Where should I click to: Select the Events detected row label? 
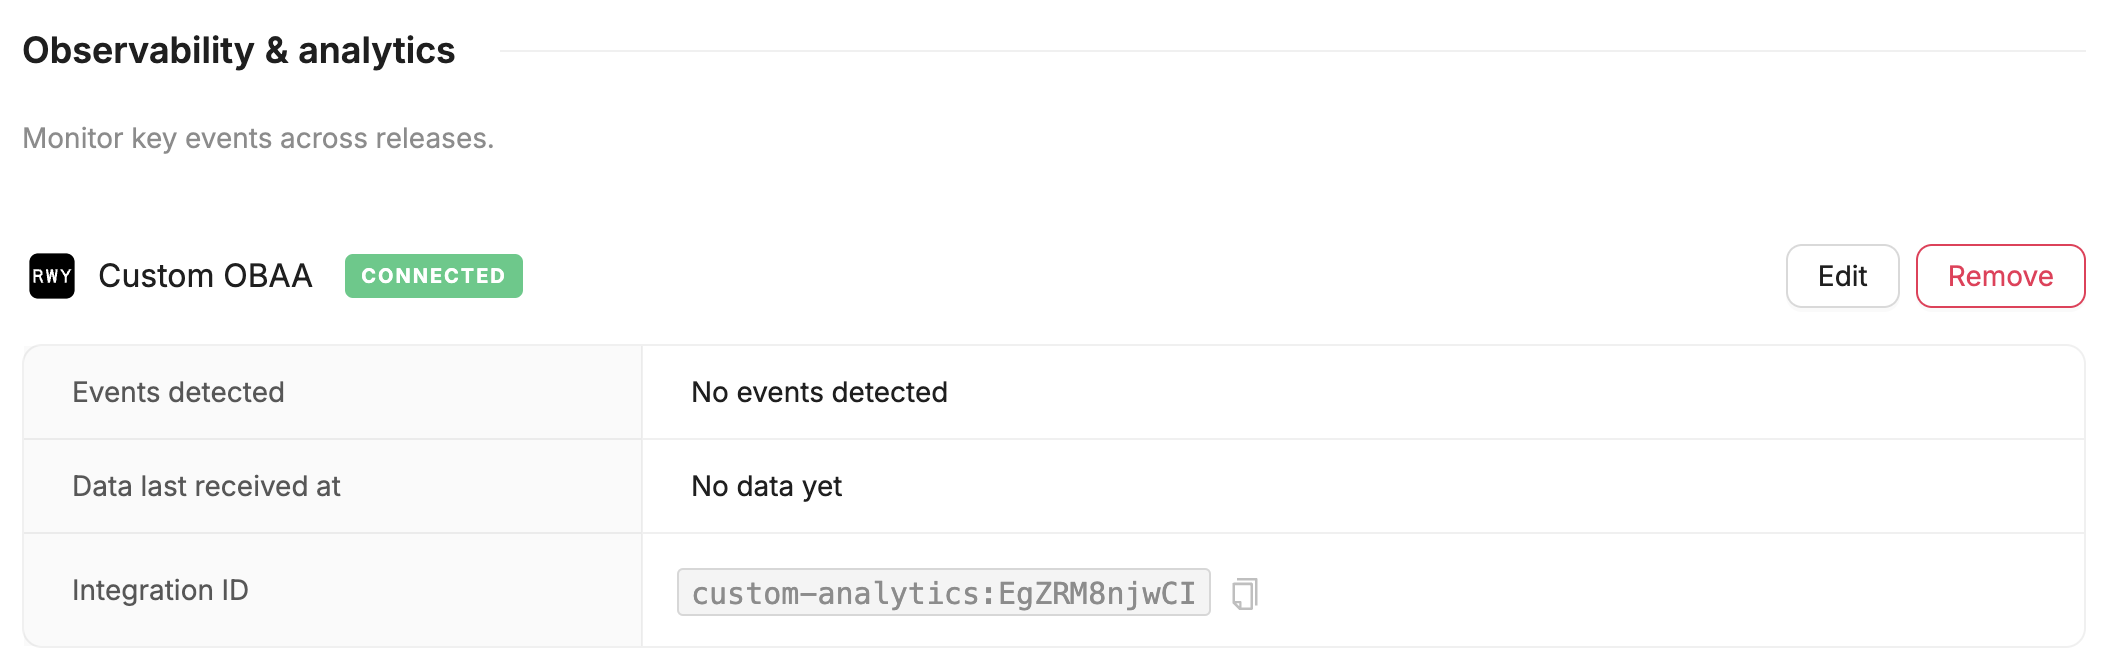(x=178, y=392)
